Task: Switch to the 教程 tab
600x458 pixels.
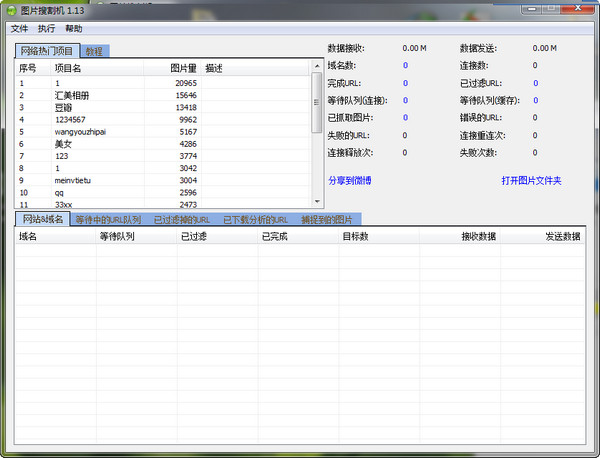Action: 95,51
